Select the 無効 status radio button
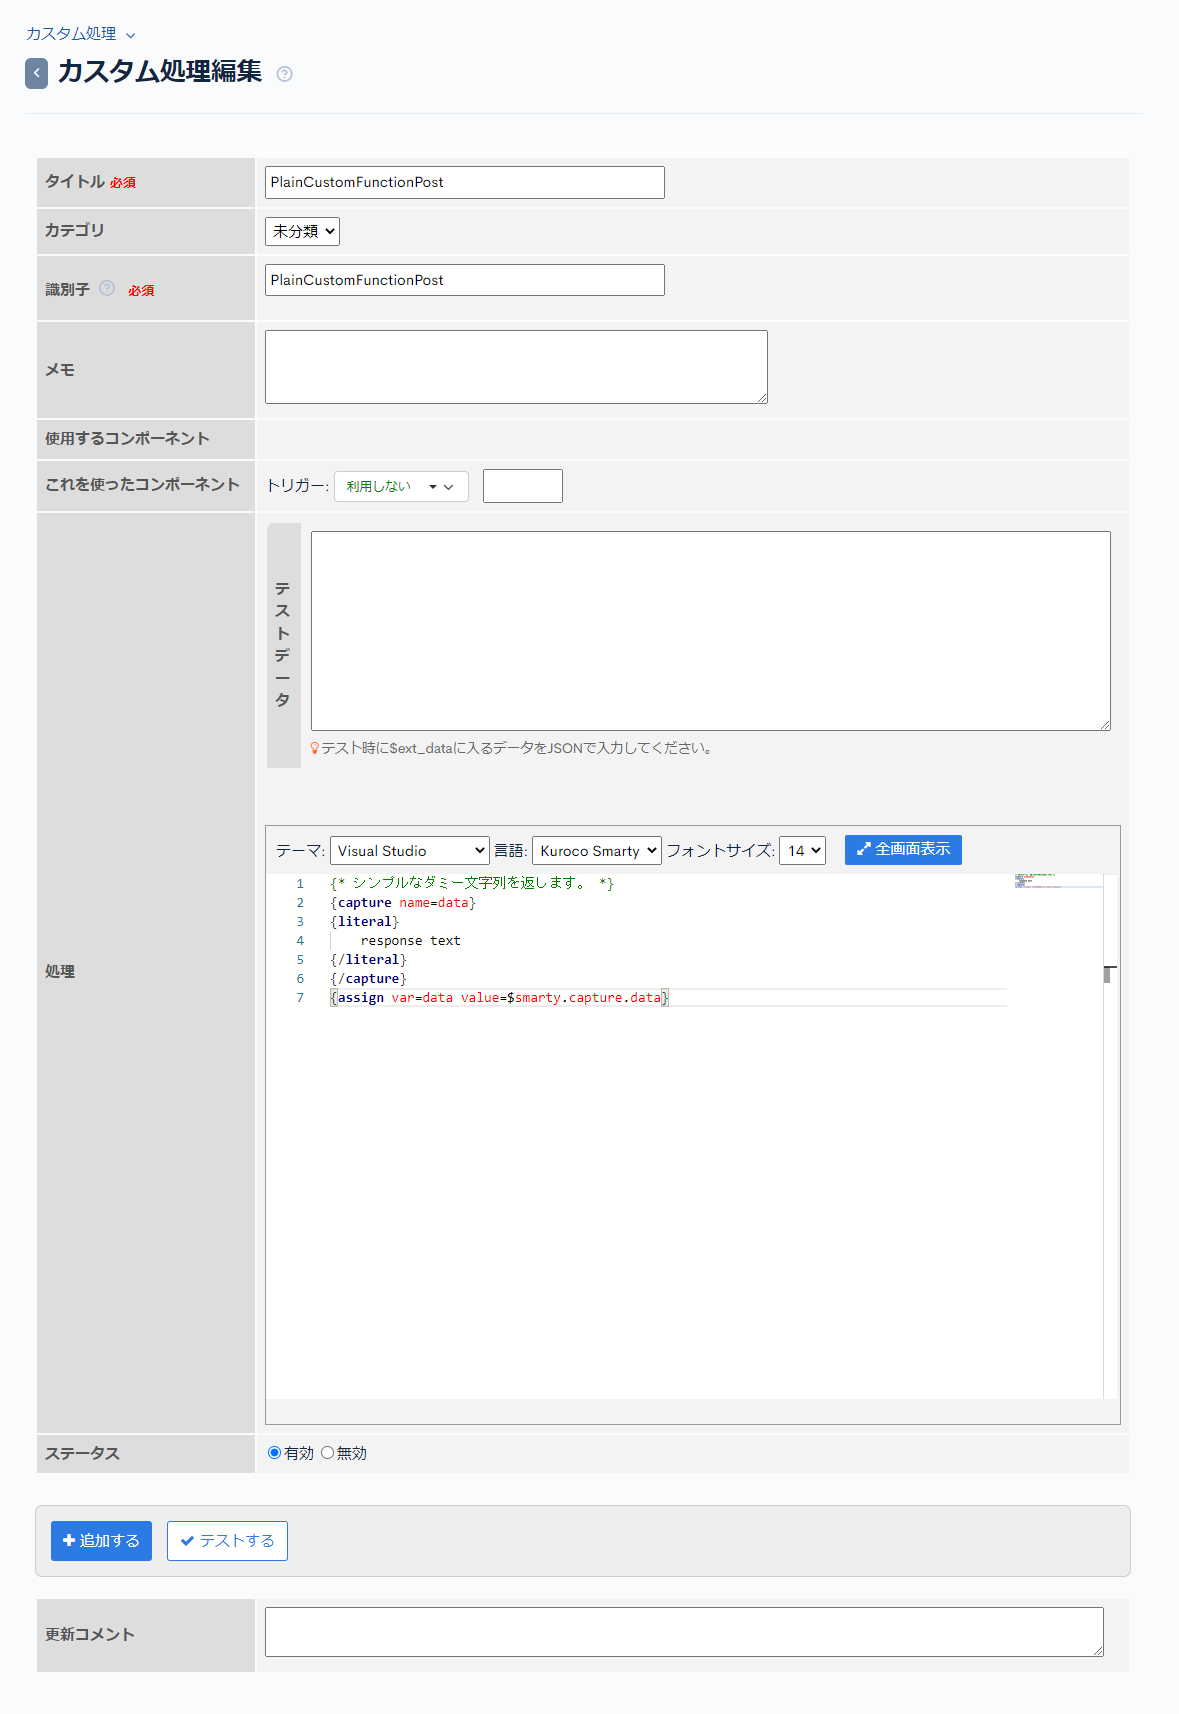This screenshot has height=1714, width=1179. [x=327, y=1453]
